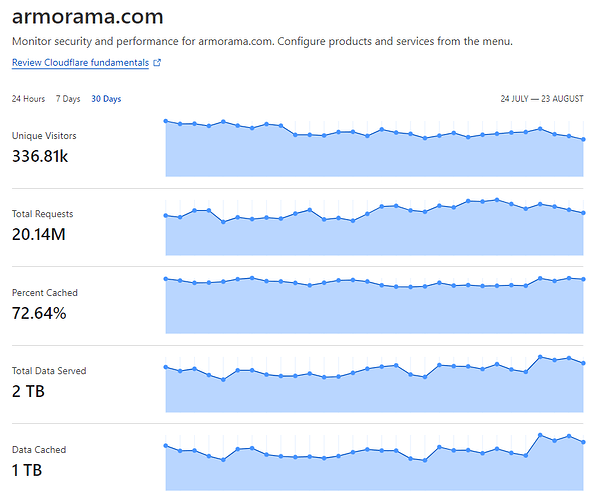Click the first data point of Percent Cached chart

[x=166, y=279]
